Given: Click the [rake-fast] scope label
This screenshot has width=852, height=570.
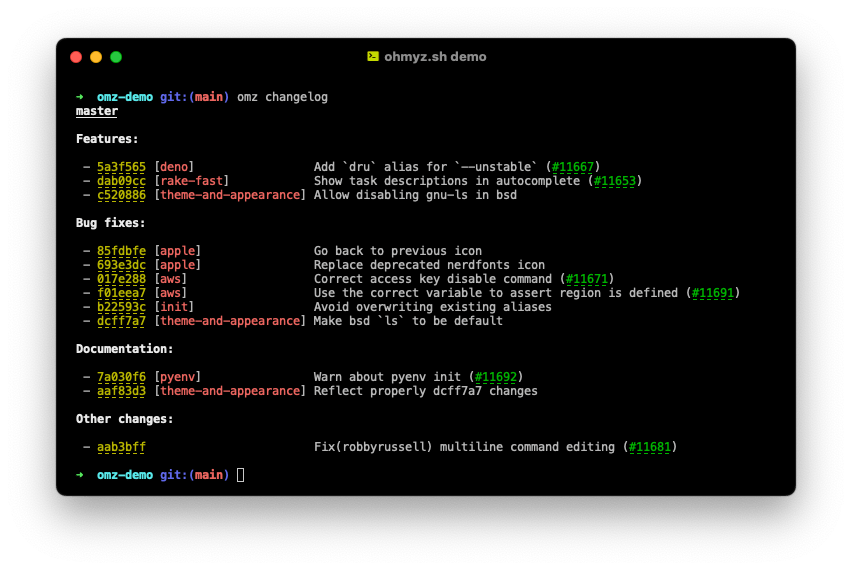Looking at the screenshot, I should click(x=191, y=181).
